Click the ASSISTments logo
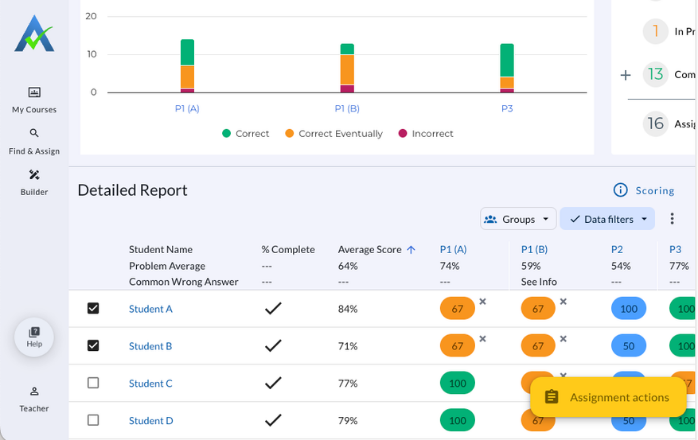This screenshot has width=698, height=440. pyautogui.click(x=34, y=33)
